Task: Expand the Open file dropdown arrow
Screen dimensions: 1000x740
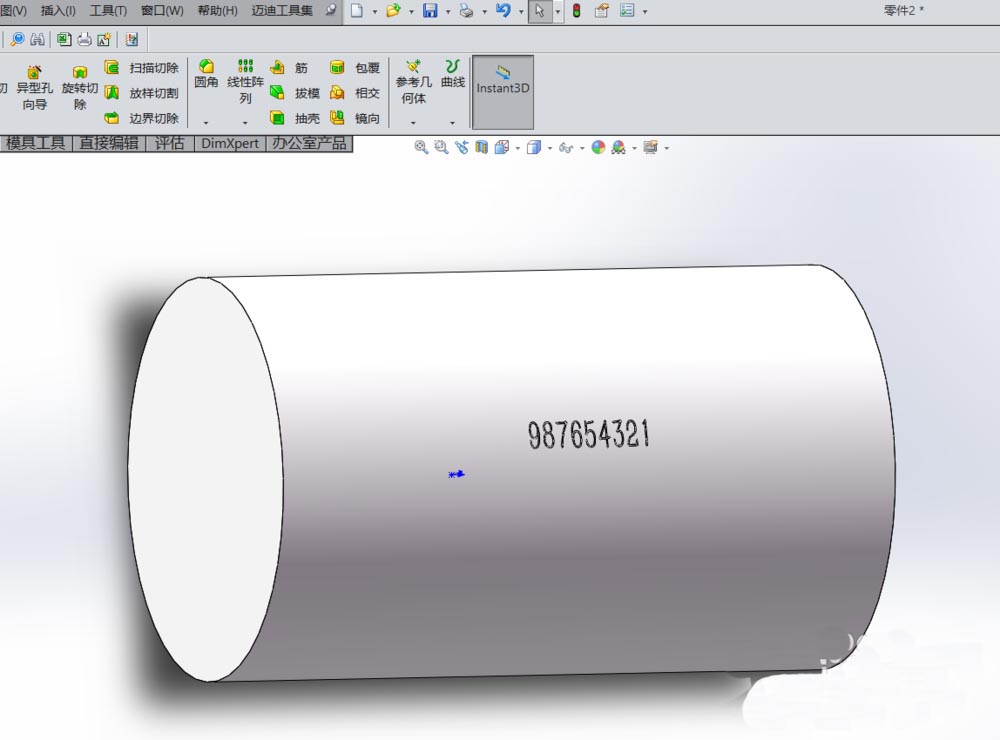Action: [x=411, y=11]
